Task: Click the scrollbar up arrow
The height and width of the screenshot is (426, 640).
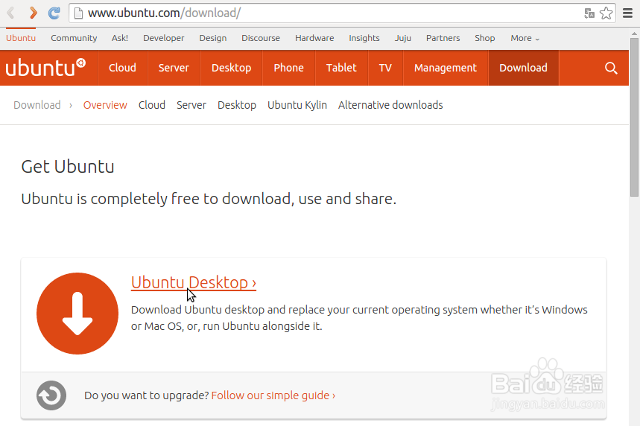Action: tap(634, 33)
